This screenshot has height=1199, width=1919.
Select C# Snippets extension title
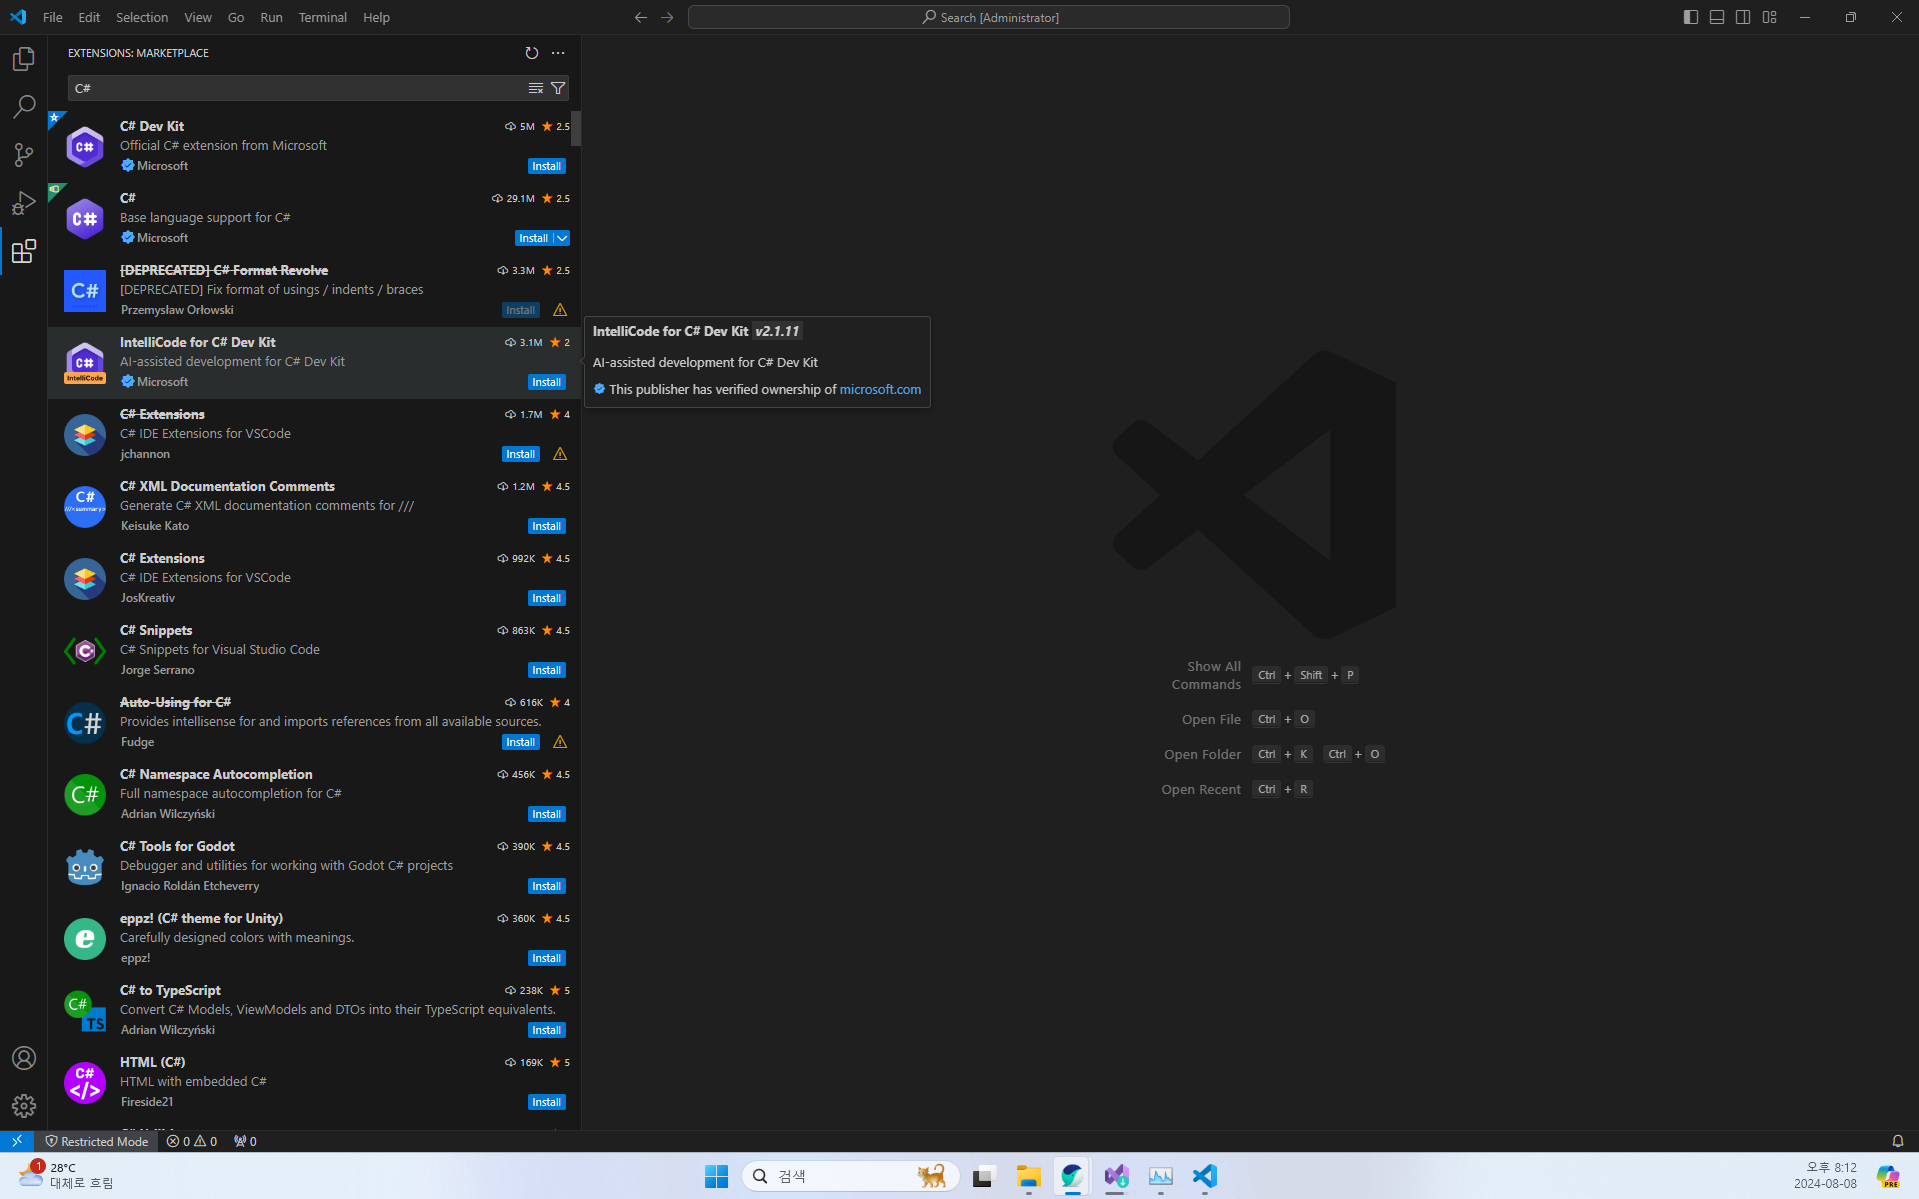pos(156,630)
